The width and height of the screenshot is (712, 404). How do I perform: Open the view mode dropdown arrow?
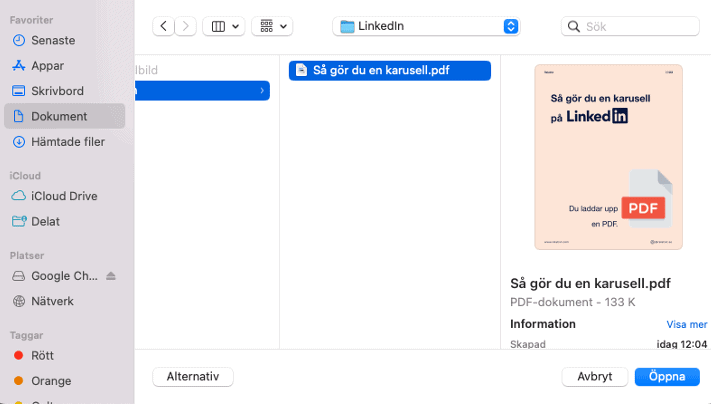[x=235, y=26]
